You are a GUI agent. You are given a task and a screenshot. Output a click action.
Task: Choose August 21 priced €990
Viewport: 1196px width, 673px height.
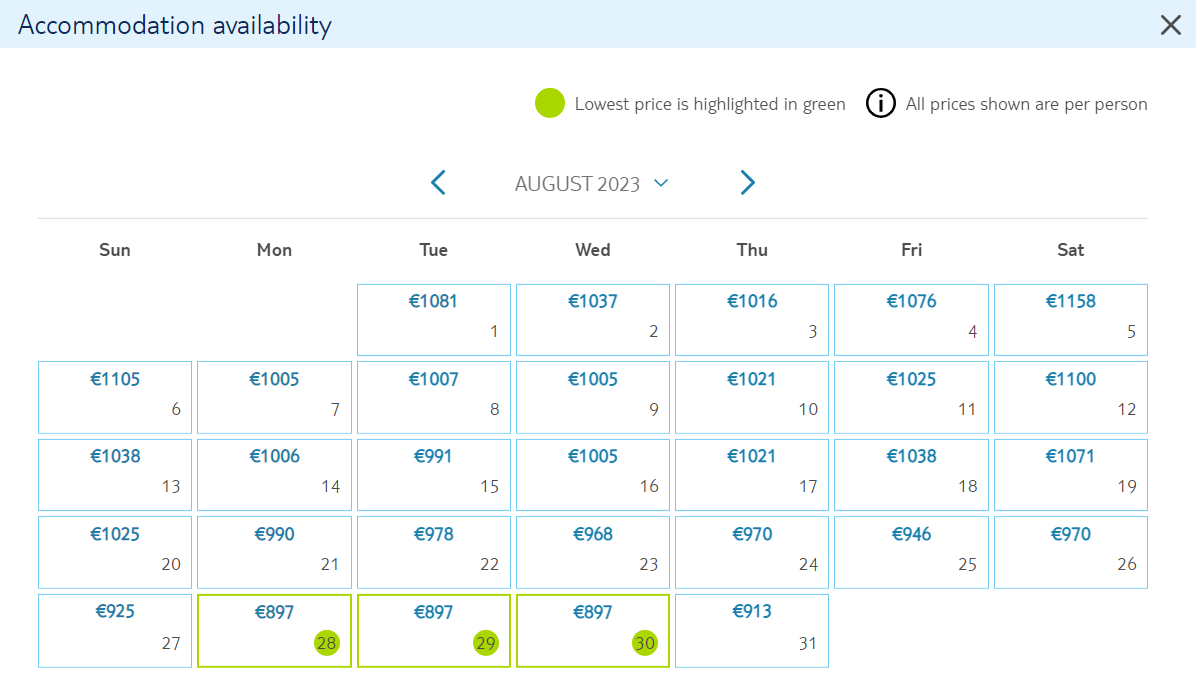pos(275,552)
